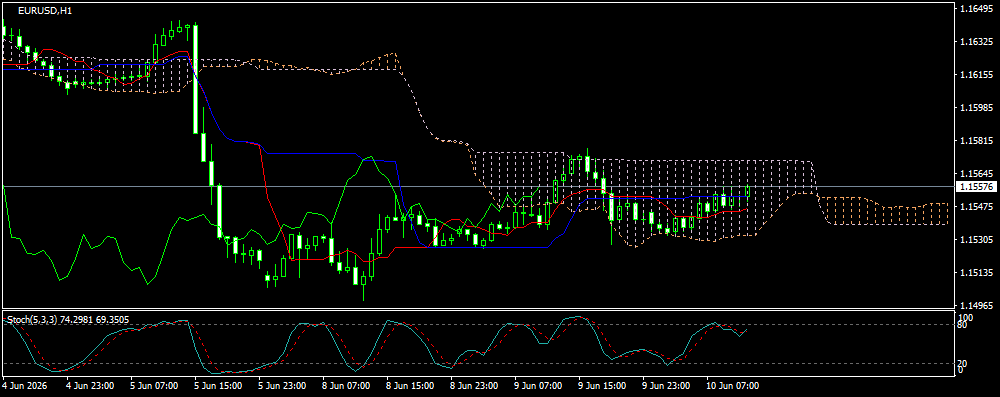Click the 4 Jun 23:00 time label
Screen dimensions: 1000x397
click(x=91, y=386)
